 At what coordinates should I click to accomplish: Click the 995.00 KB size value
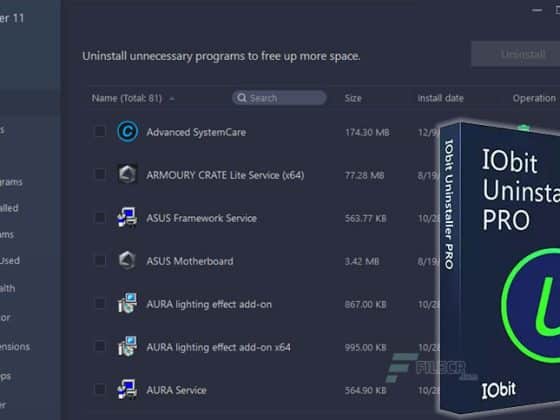click(x=366, y=348)
